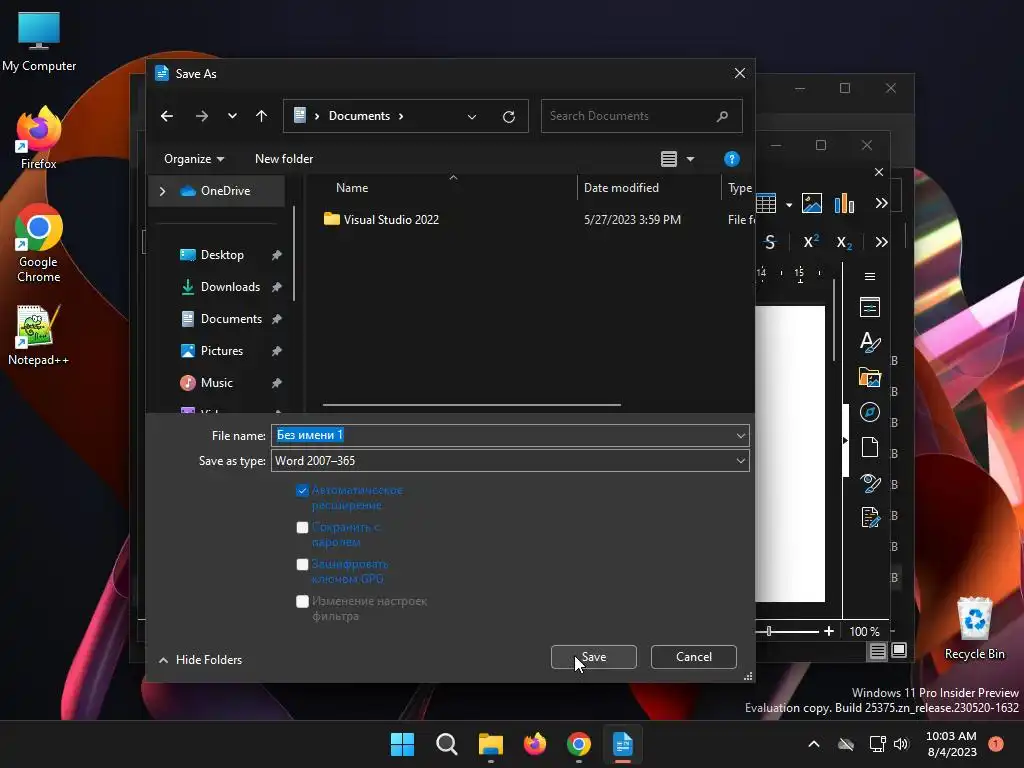Open Properties deck in Writer sidebar
This screenshot has width=1024, height=768.
[x=870, y=307]
